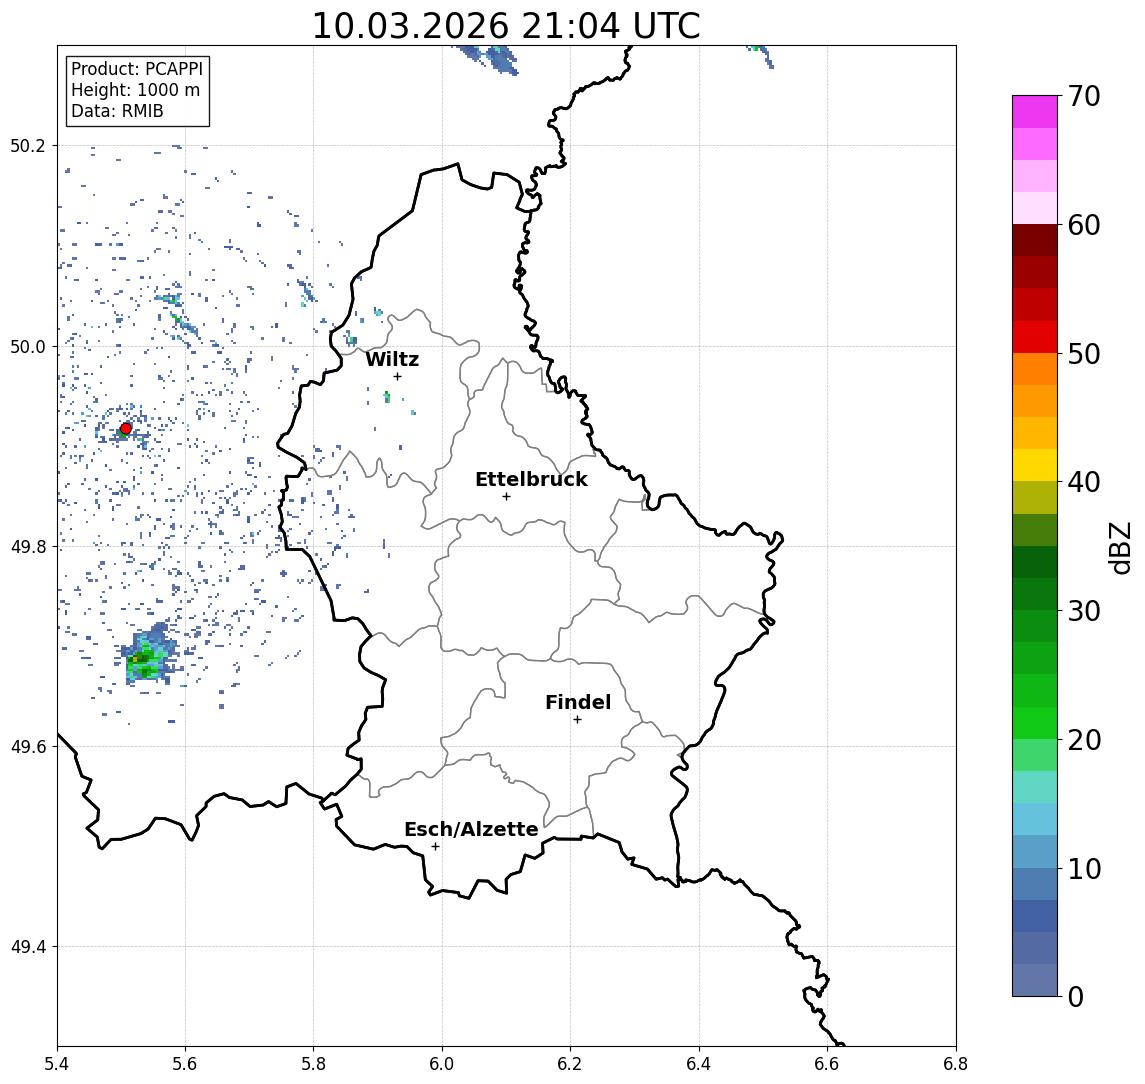This screenshot has width=1145, height=1084.
Task: Click the light blue colorbar segment above 10
Action: pos(1035,851)
